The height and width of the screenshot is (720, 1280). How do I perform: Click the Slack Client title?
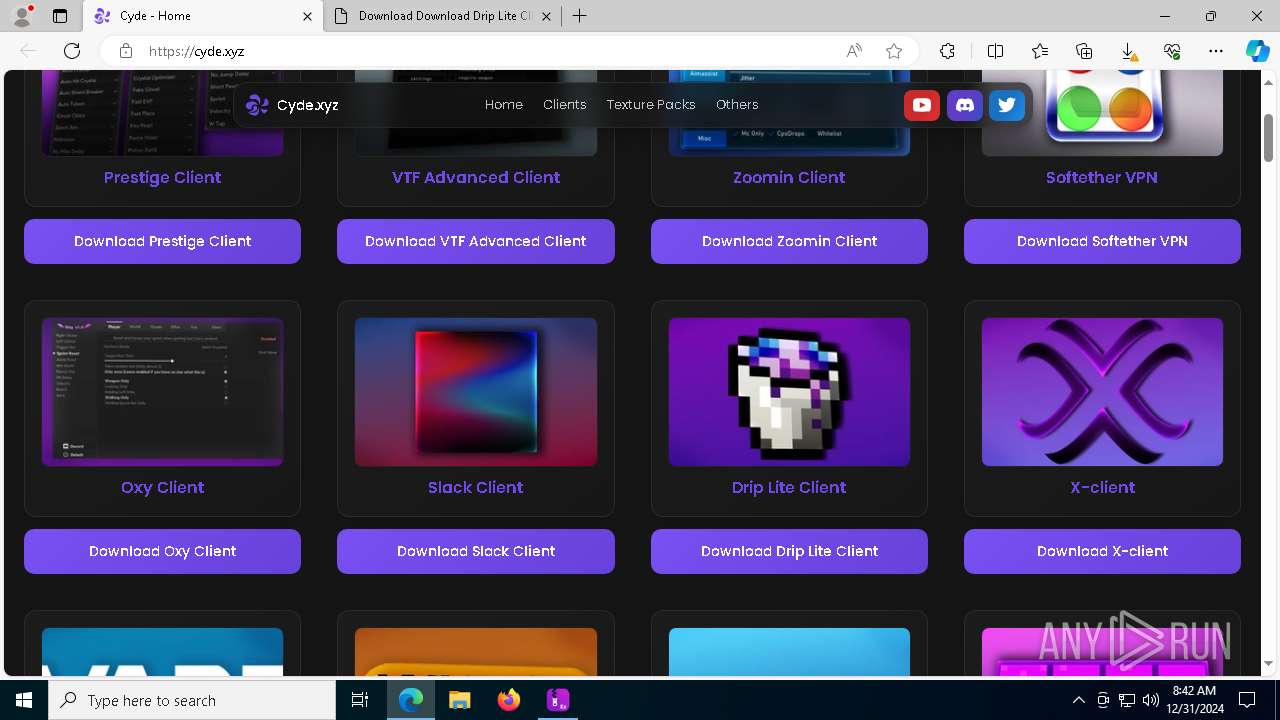pos(476,487)
